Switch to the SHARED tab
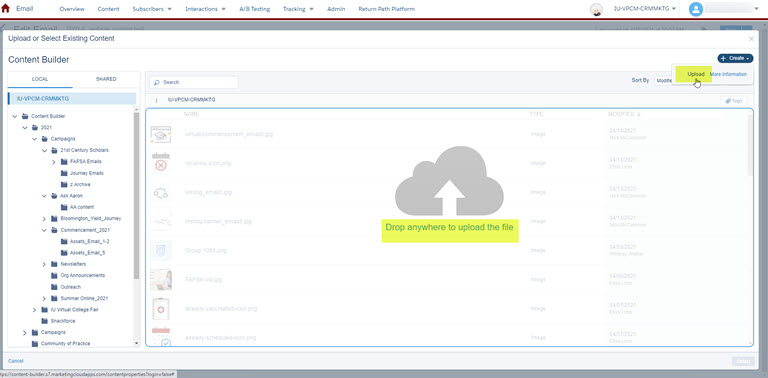Image resolution: width=768 pixels, height=378 pixels. 106,79
